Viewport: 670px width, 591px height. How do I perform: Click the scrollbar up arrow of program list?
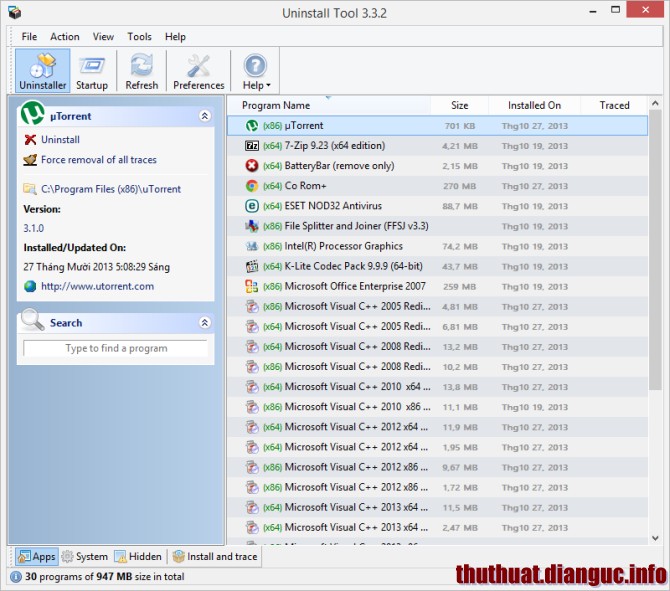click(655, 103)
